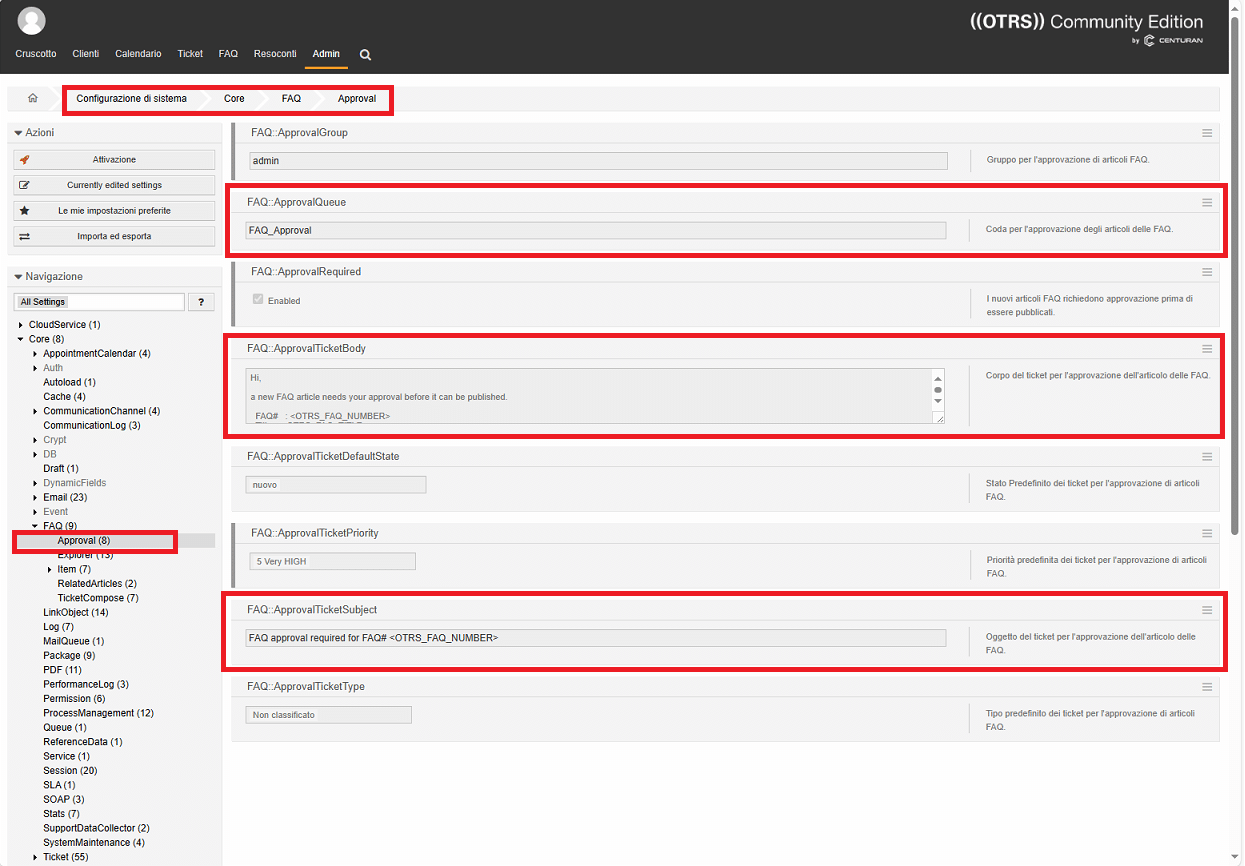Expand CommunicationChannel tree node
This screenshot has height=866, width=1245.
pyautogui.click(x=35, y=411)
